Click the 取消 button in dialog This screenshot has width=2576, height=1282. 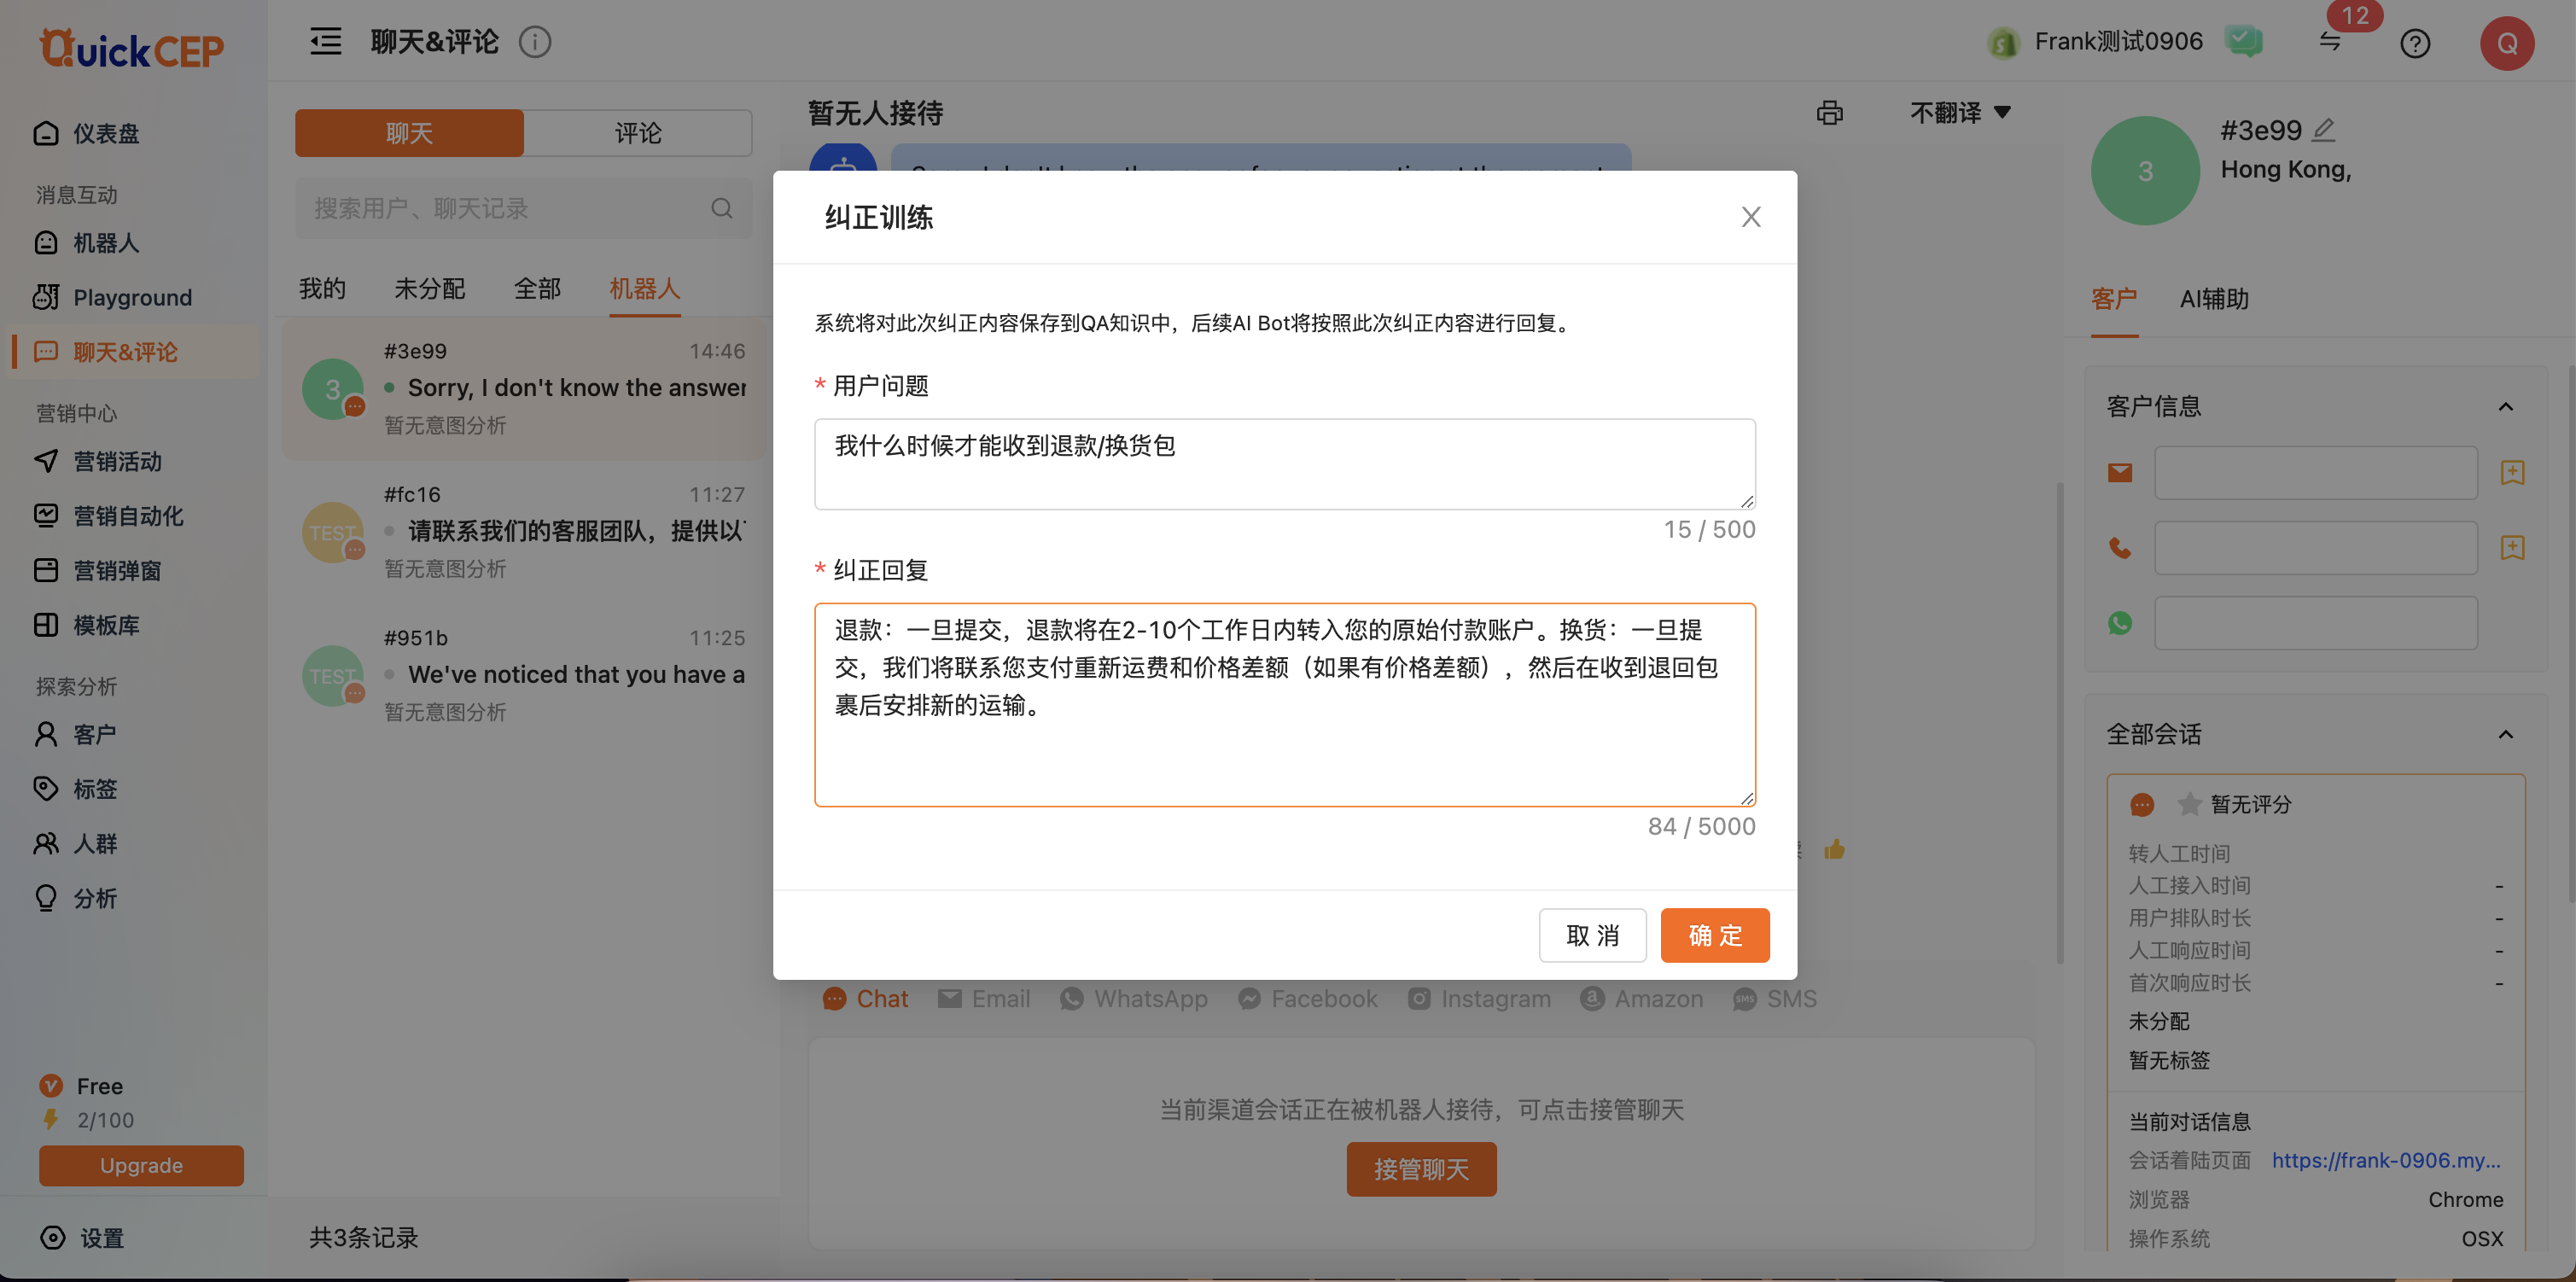pyautogui.click(x=1592, y=935)
